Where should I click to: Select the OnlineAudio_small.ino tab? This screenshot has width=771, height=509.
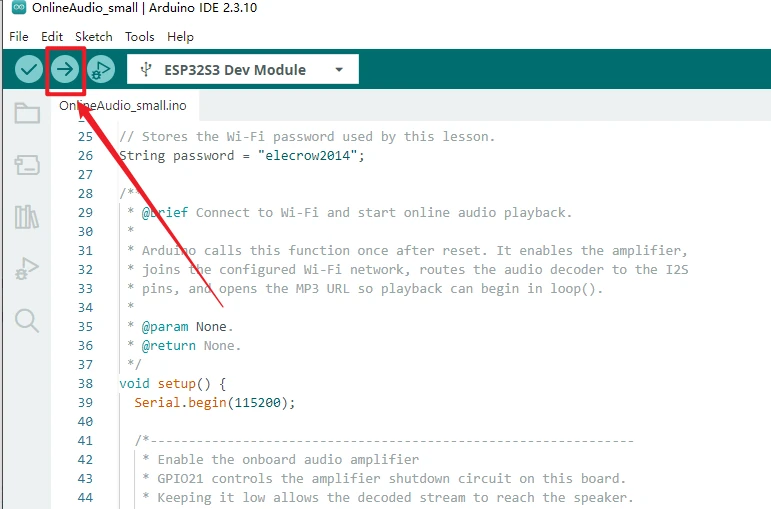[123, 105]
